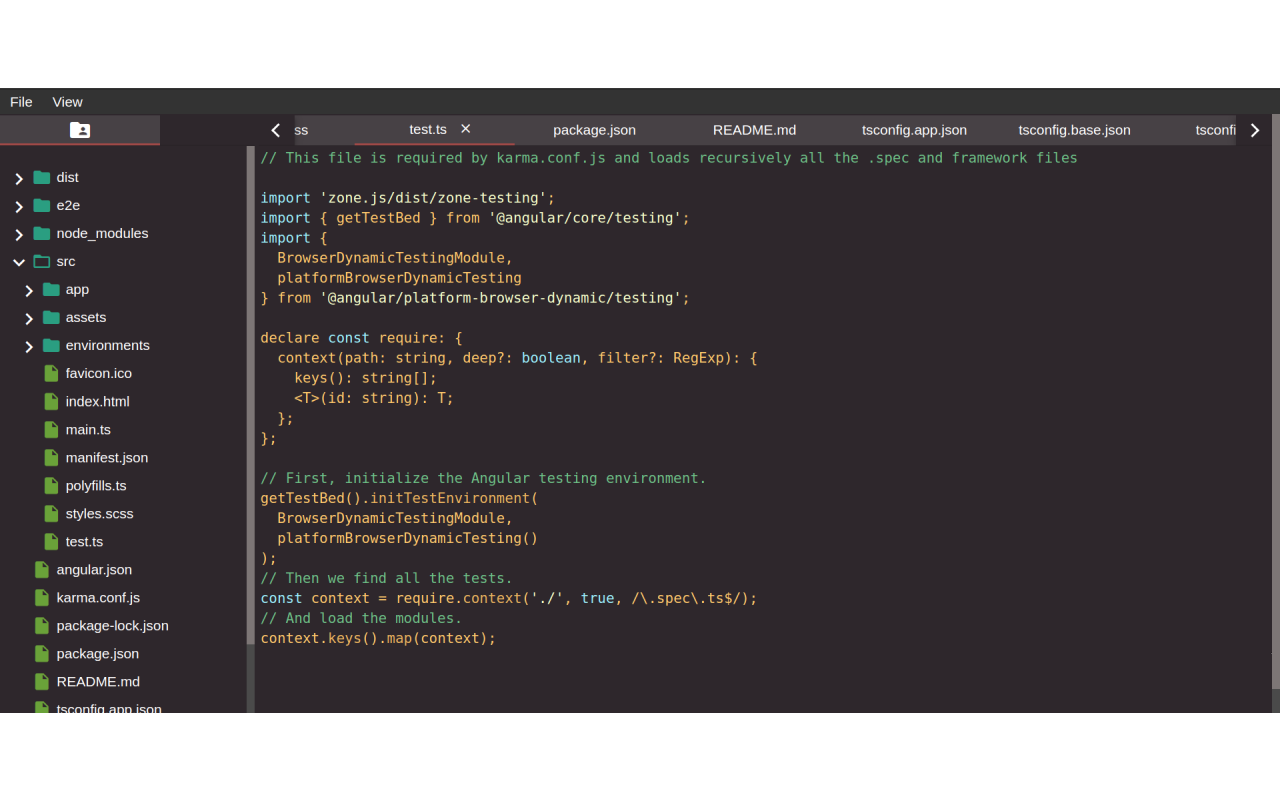1280x800 pixels.
Task: Switch to the tsconfig.base.json tab
Action: (1074, 129)
